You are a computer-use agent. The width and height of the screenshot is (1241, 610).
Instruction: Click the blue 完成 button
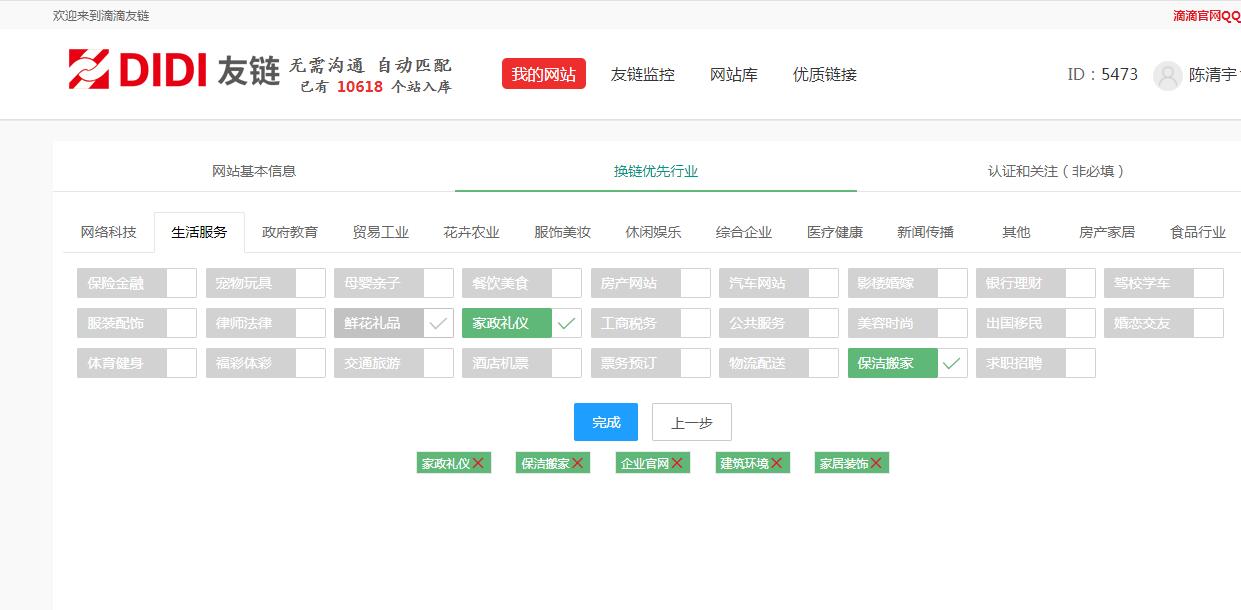[x=606, y=422]
